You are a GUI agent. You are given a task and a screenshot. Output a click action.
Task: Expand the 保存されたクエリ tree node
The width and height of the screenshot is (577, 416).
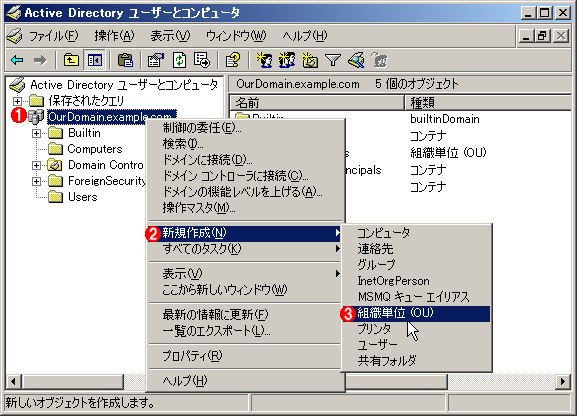pos(17,101)
